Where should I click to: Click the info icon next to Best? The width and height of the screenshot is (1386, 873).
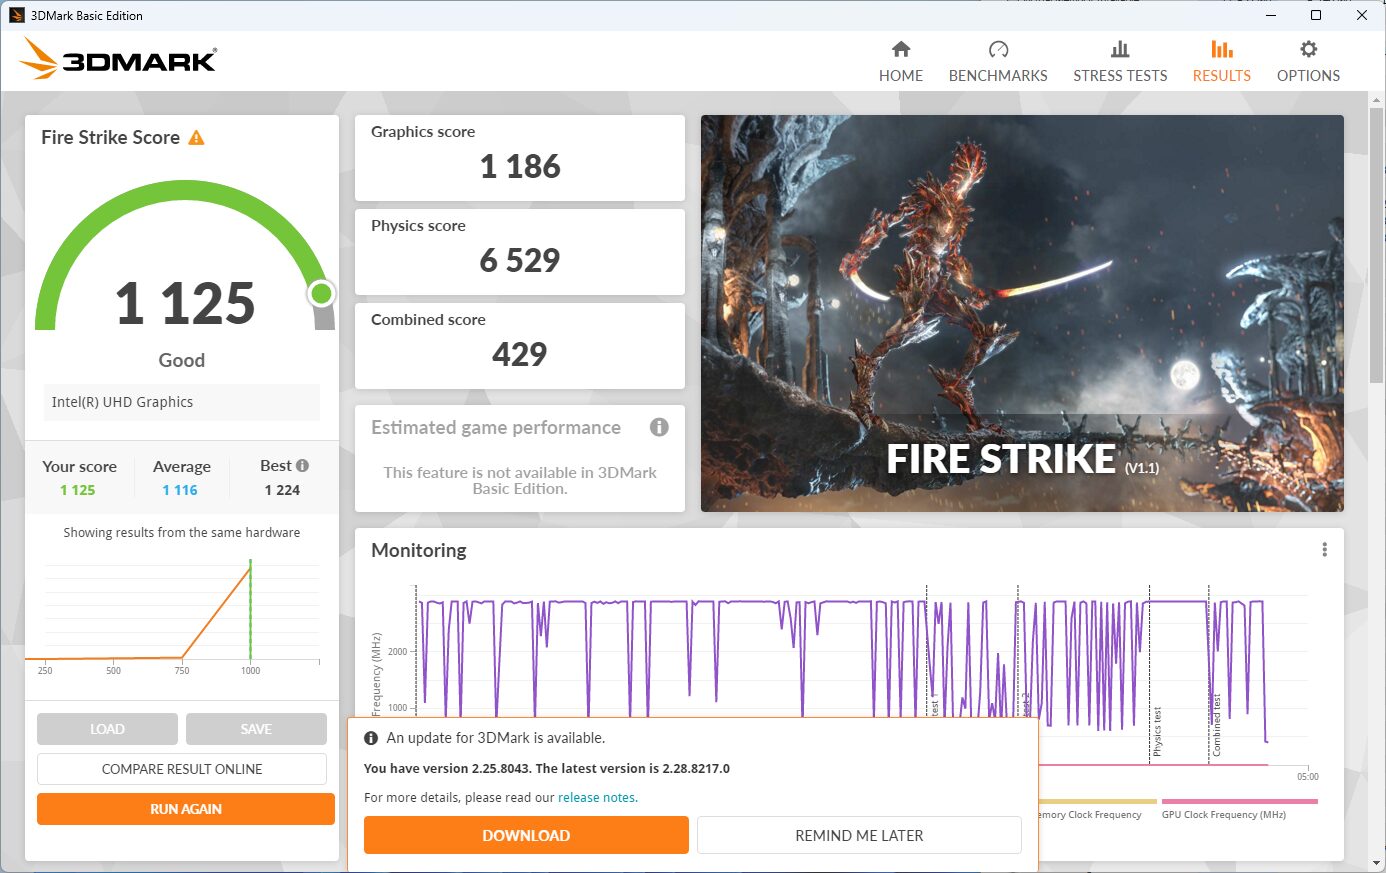click(303, 465)
